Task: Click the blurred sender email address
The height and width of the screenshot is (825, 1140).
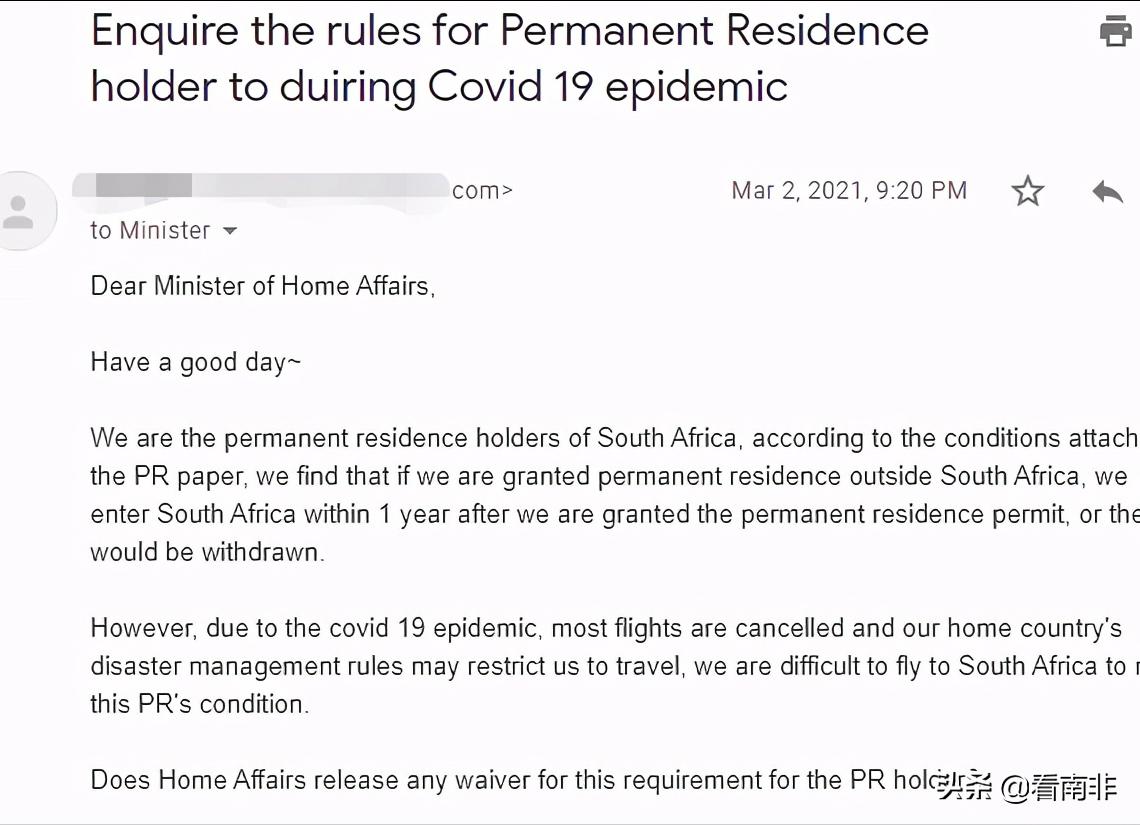Action: pyautogui.click(x=290, y=187)
